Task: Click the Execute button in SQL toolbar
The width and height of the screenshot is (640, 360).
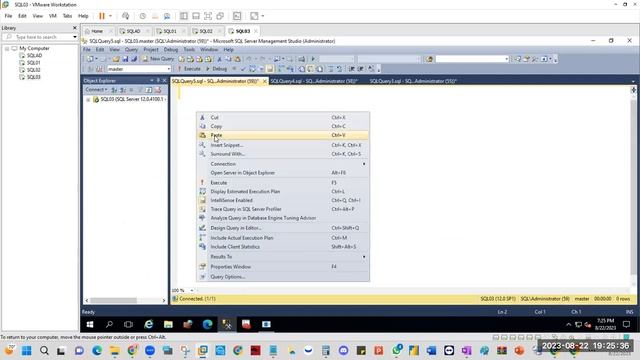Action: (189, 69)
